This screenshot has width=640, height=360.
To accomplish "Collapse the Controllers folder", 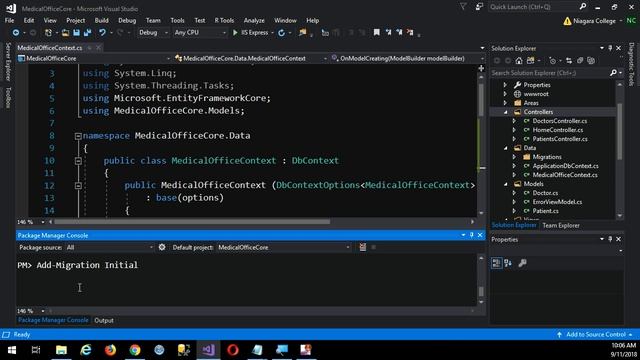I will coord(506,112).
